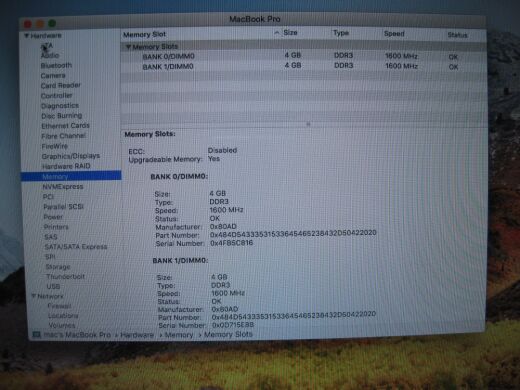Minimize the MacBook Pro window
The width and height of the screenshot is (520, 390).
click(40, 24)
